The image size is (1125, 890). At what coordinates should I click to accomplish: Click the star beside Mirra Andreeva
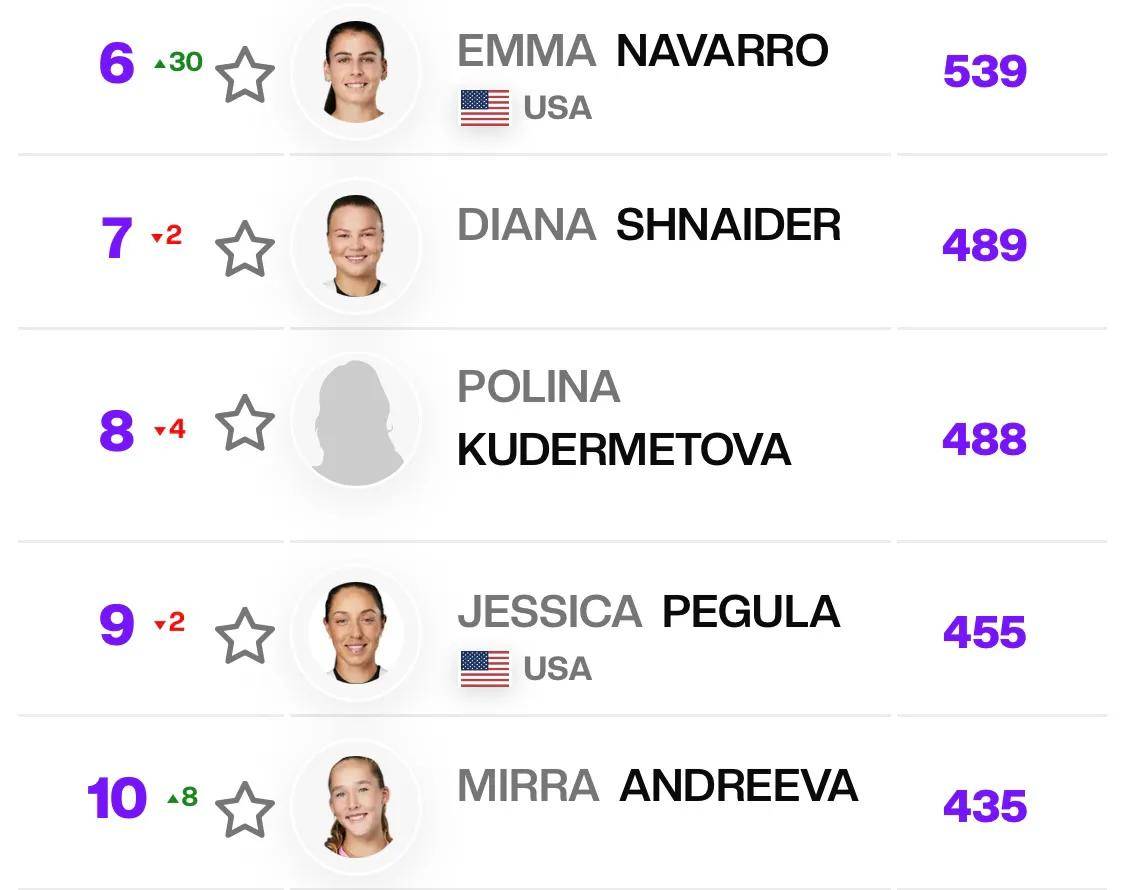click(245, 810)
